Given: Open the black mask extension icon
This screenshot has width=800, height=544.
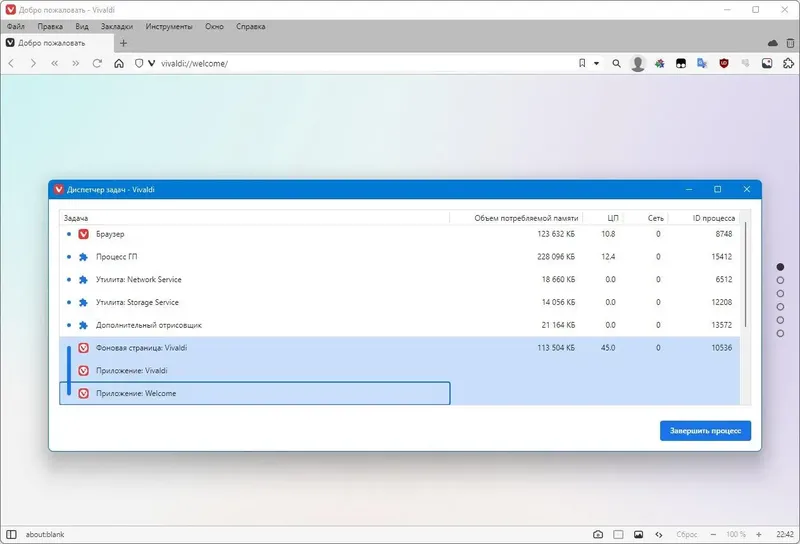Looking at the screenshot, I should point(681,63).
